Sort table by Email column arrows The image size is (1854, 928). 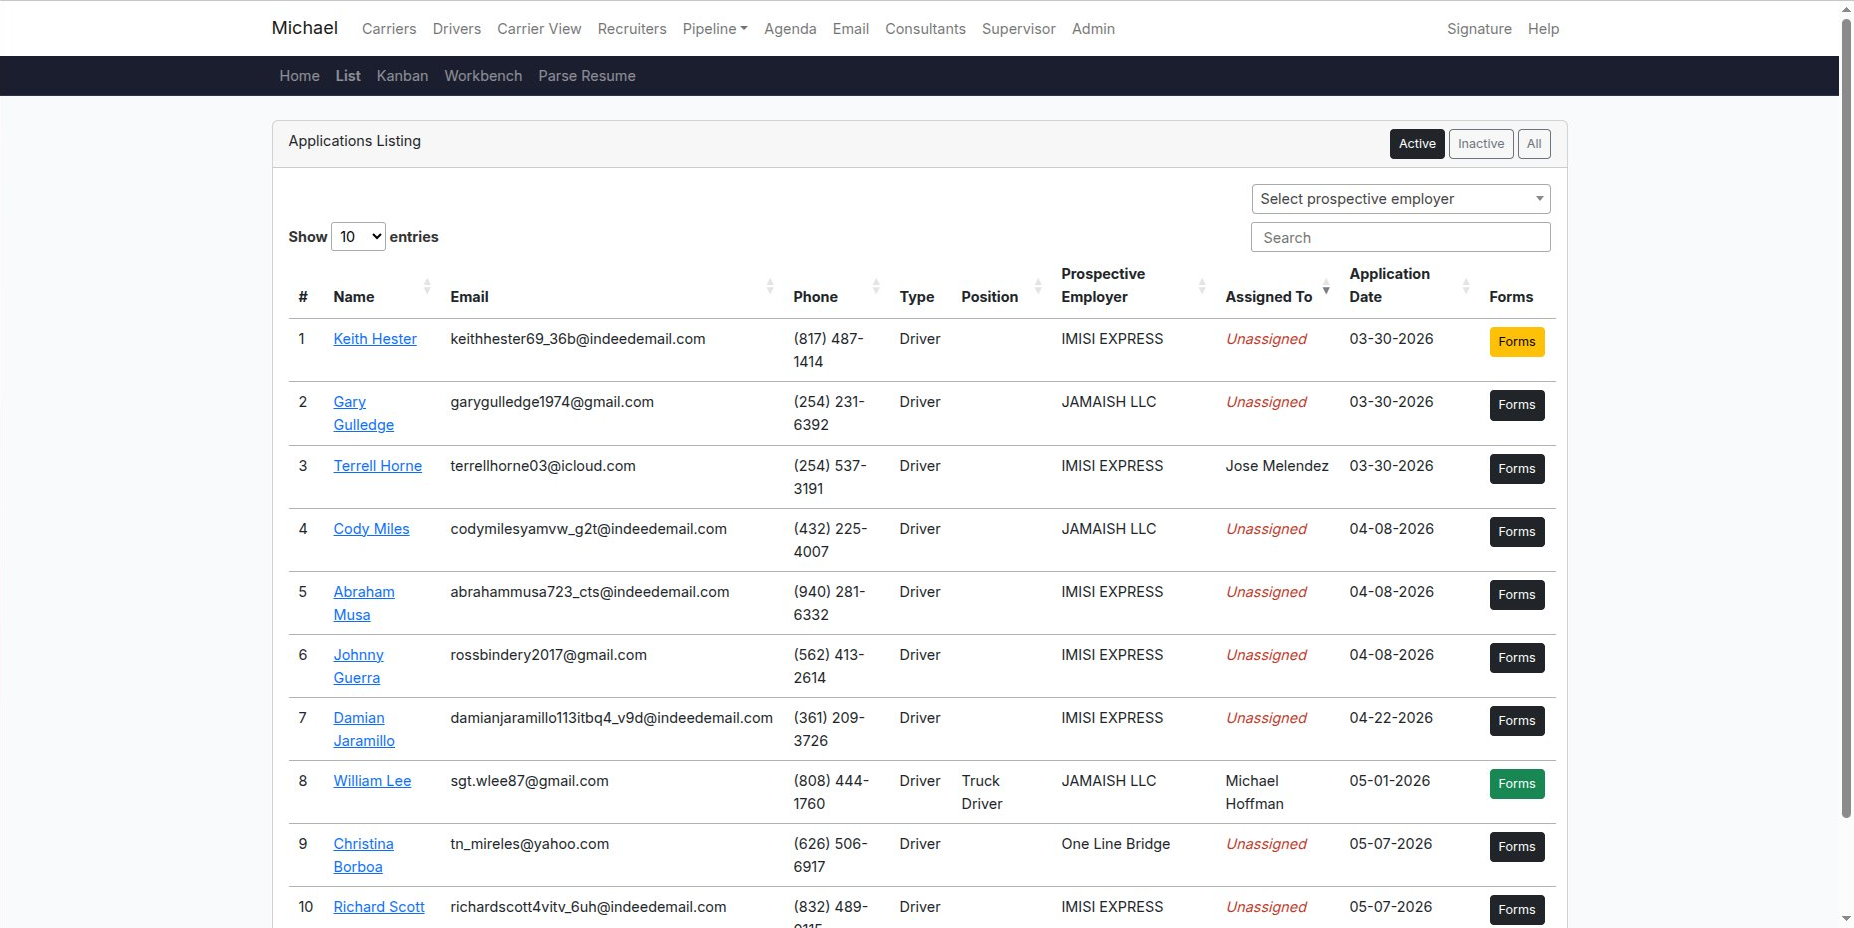pyautogui.click(x=770, y=286)
